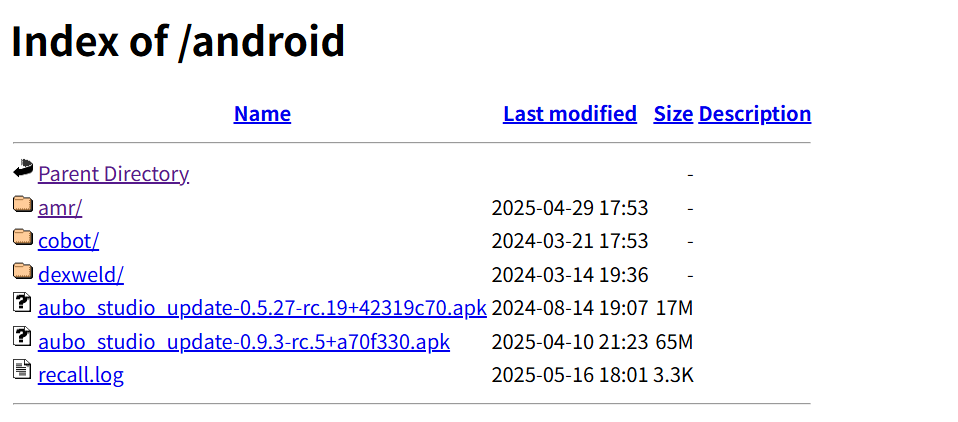
Task: Open the cobot/ directory
Action: (x=68, y=241)
